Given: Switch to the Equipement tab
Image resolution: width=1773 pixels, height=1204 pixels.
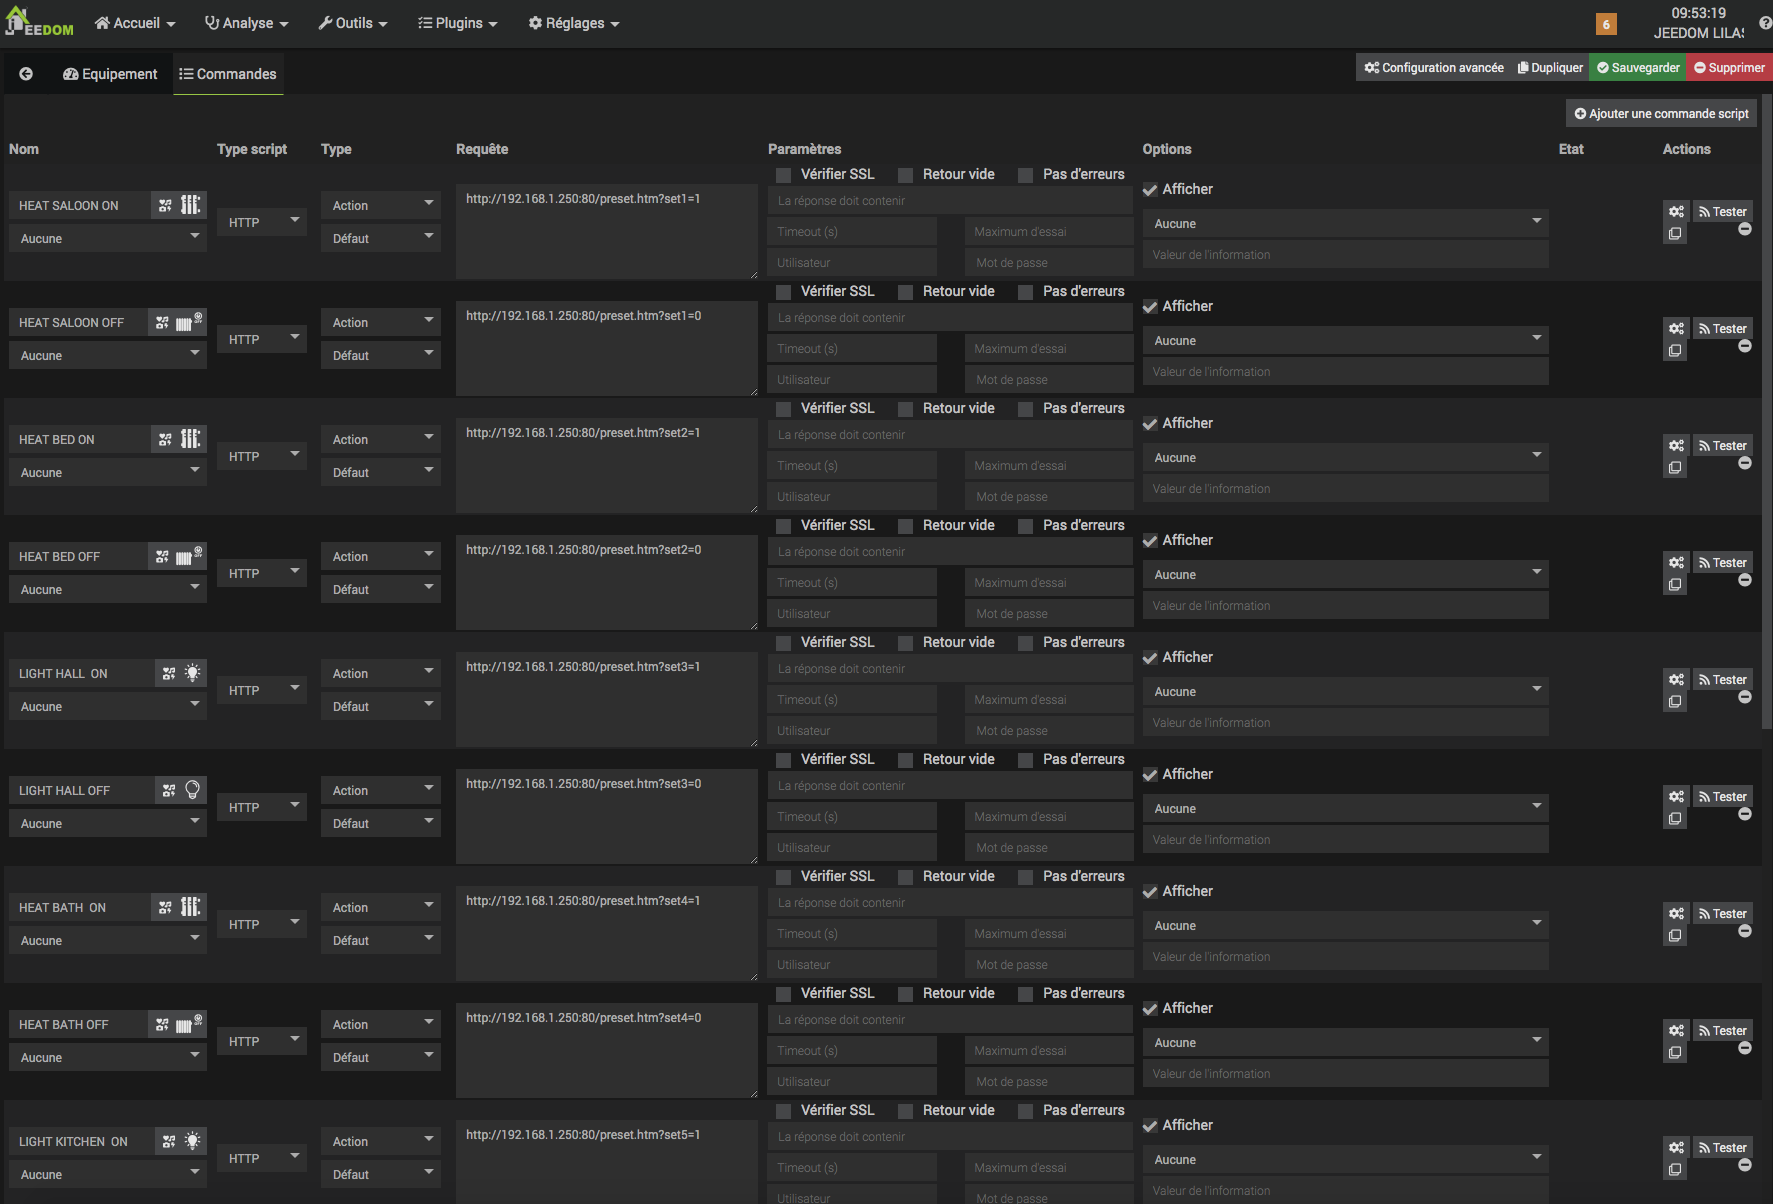Looking at the screenshot, I should [x=110, y=74].
